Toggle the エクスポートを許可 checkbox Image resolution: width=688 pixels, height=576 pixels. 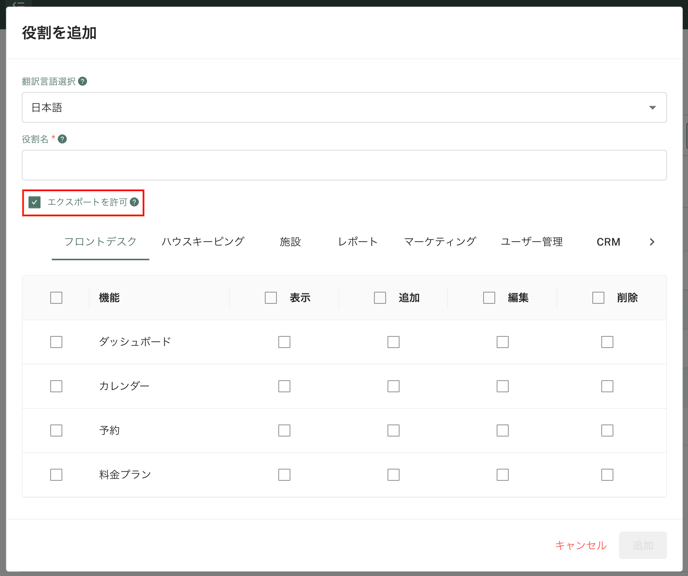[34, 202]
